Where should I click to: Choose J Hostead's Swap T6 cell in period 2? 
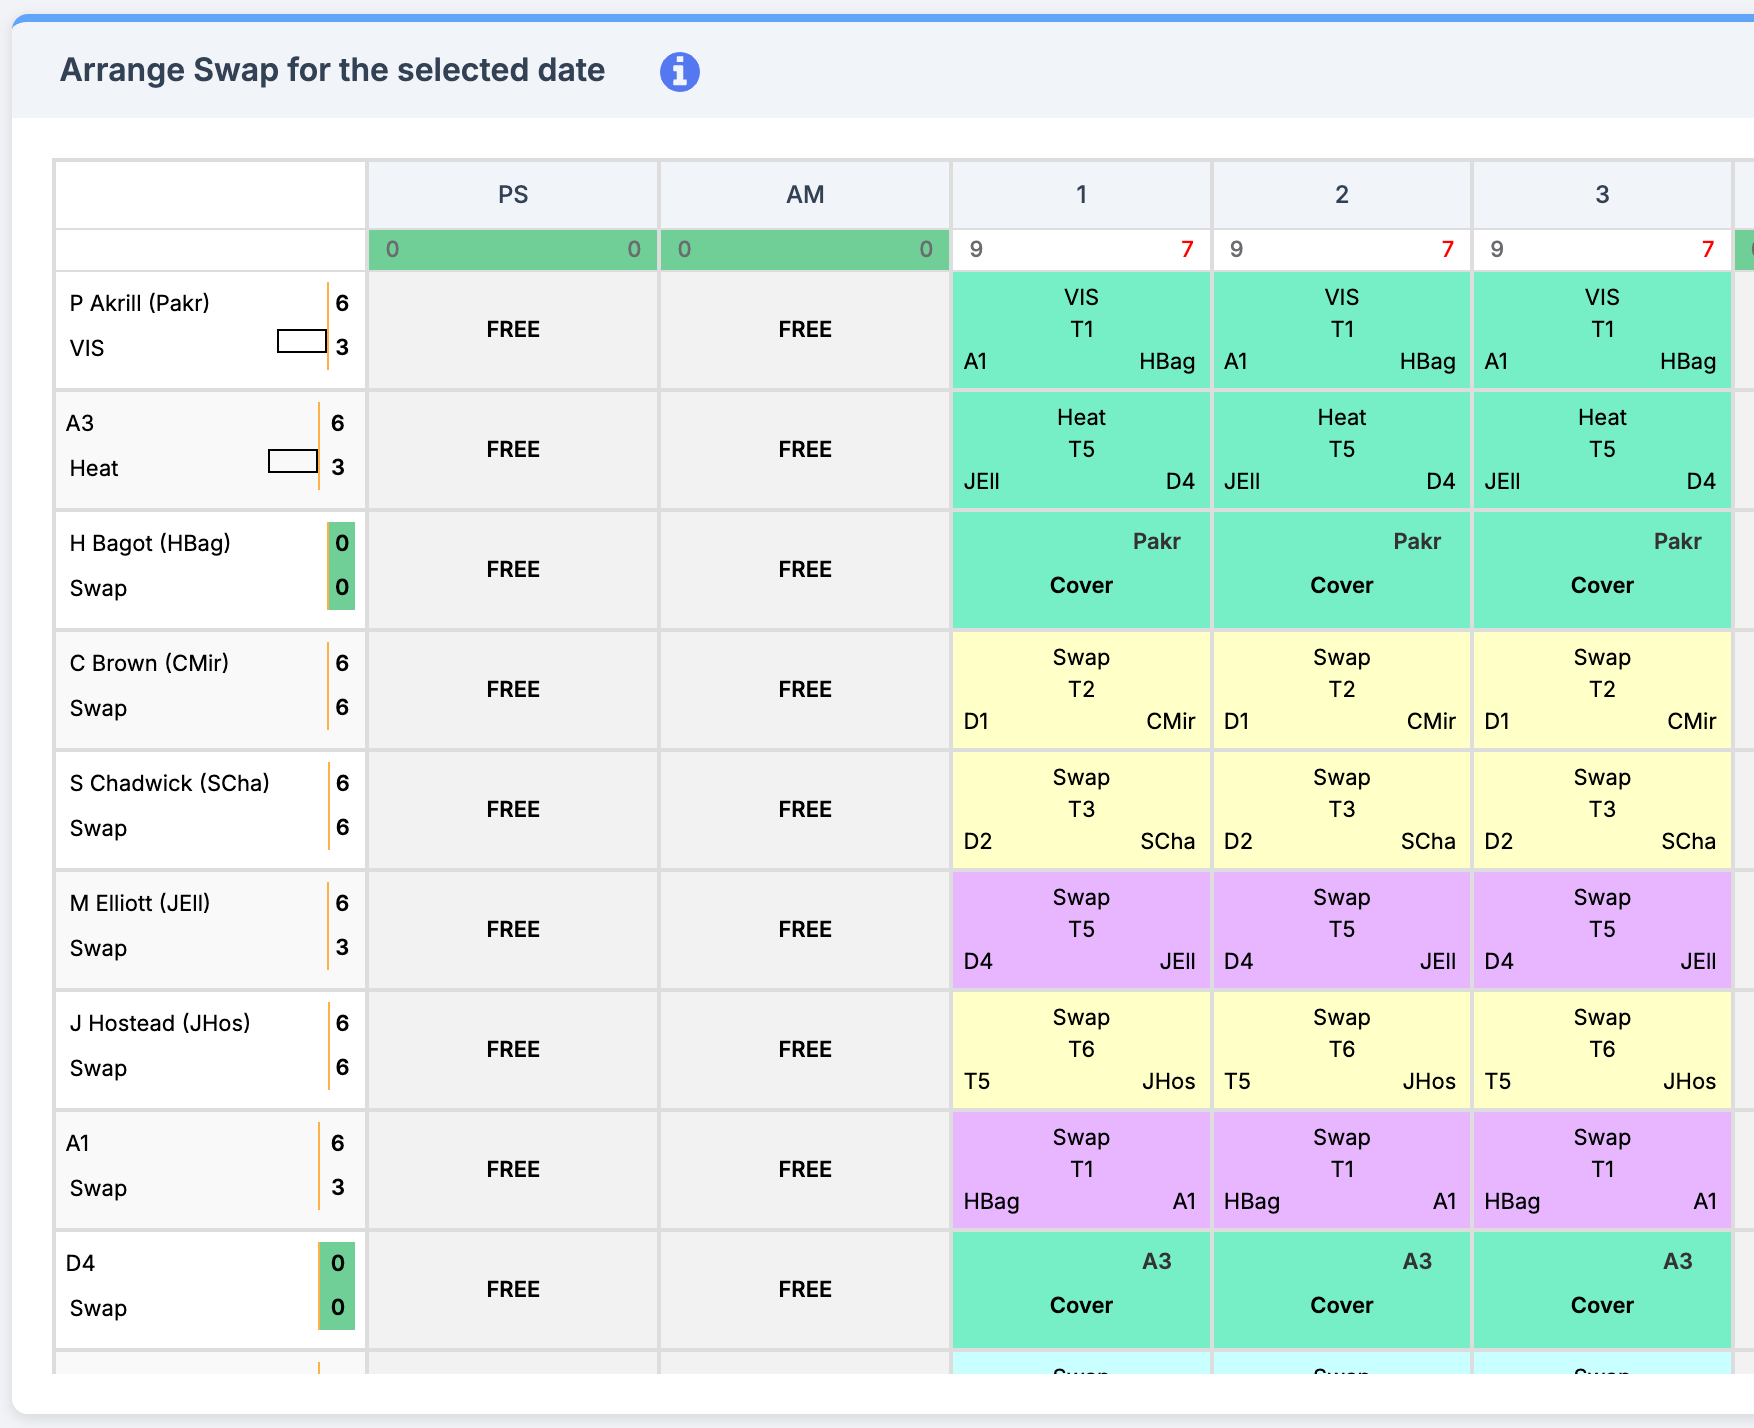tap(1341, 1049)
